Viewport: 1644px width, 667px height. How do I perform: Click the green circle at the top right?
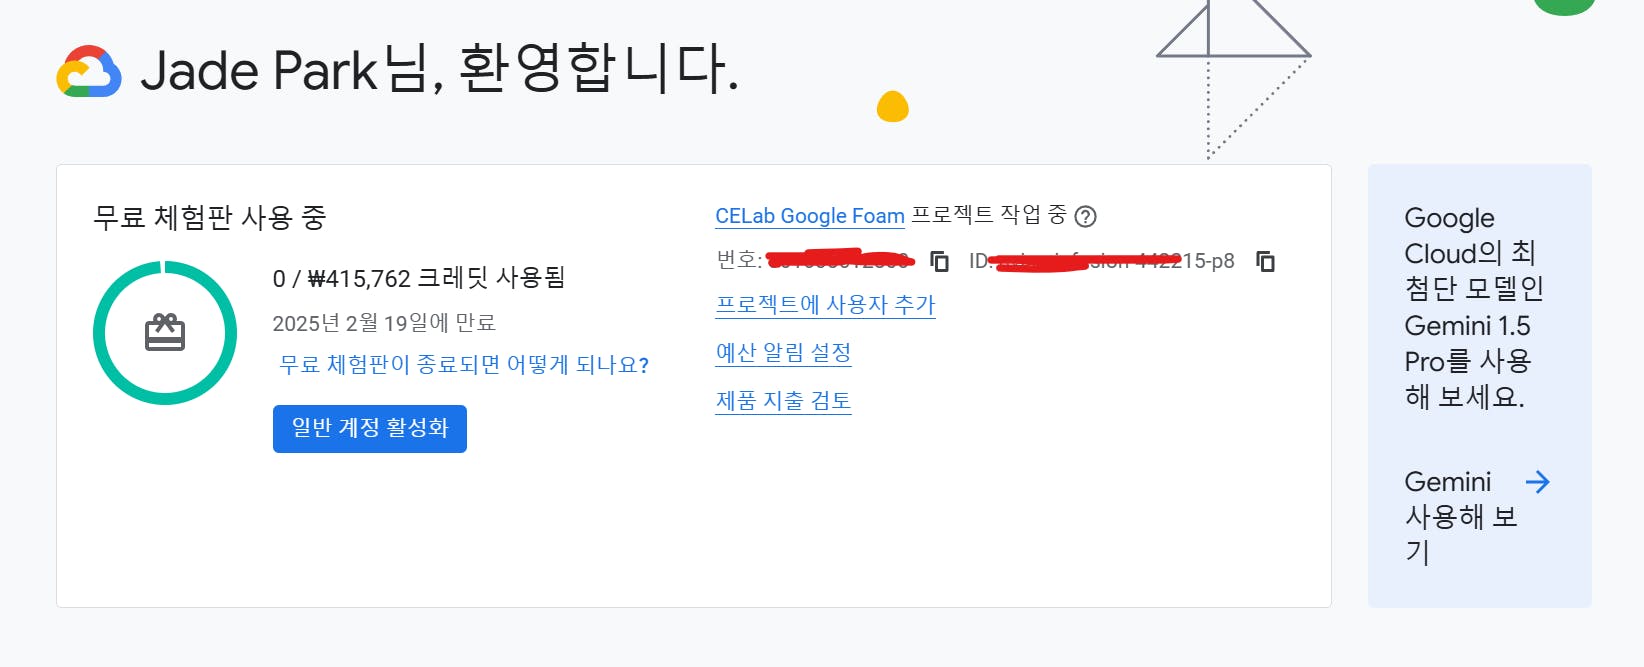point(1564,6)
